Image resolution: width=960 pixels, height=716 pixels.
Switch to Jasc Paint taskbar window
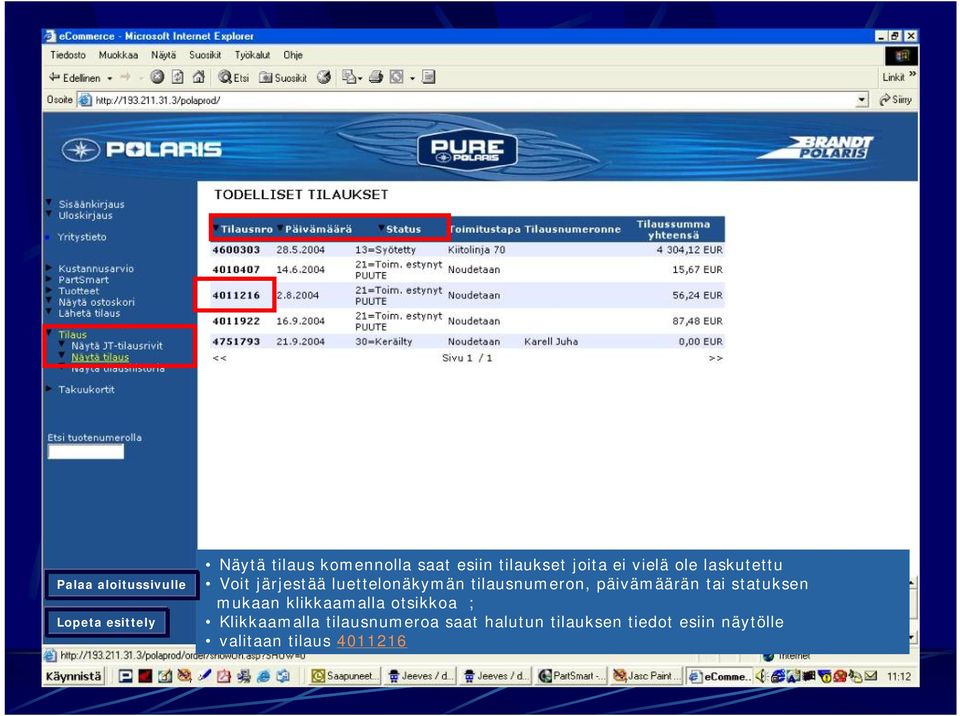coord(647,676)
